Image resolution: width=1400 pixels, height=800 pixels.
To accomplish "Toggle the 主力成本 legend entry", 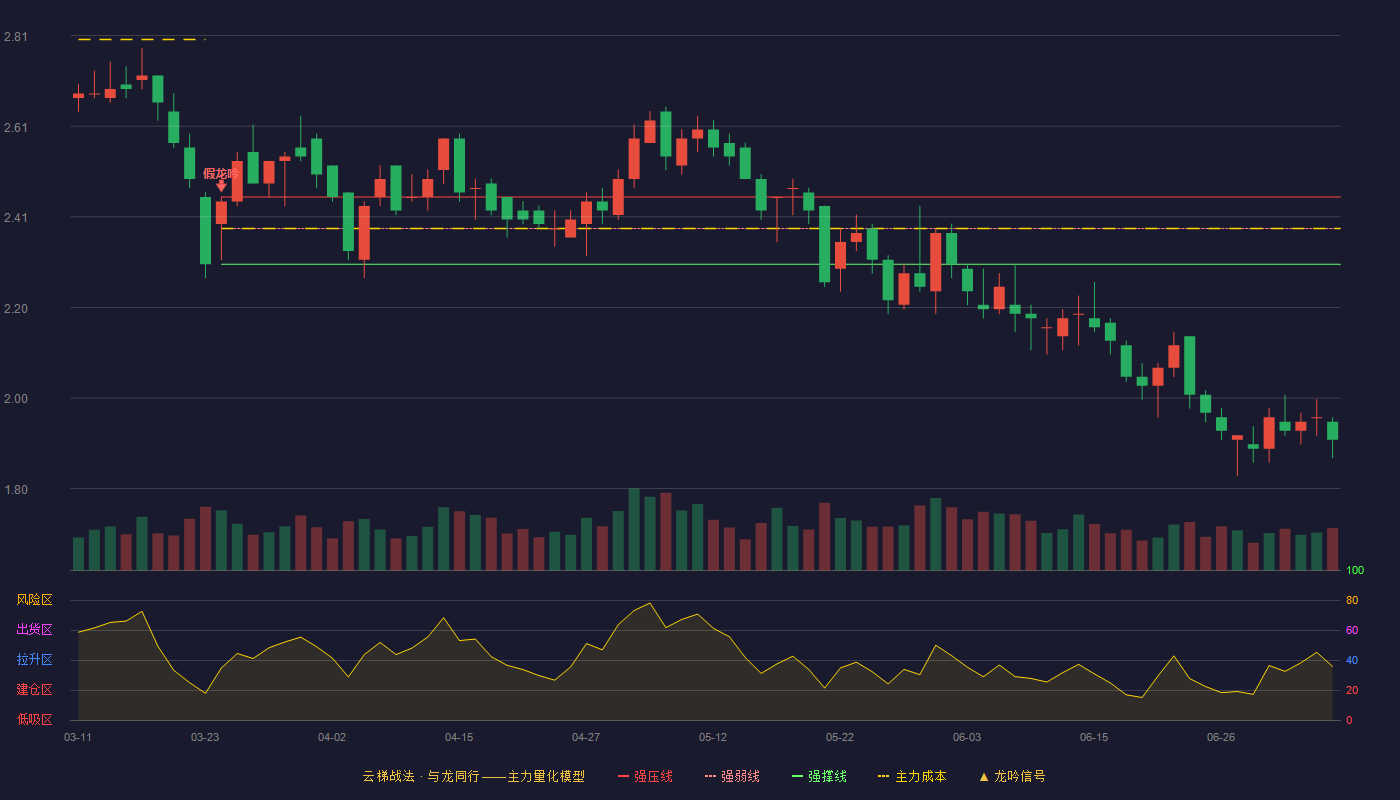I will [x=911, y=776].
